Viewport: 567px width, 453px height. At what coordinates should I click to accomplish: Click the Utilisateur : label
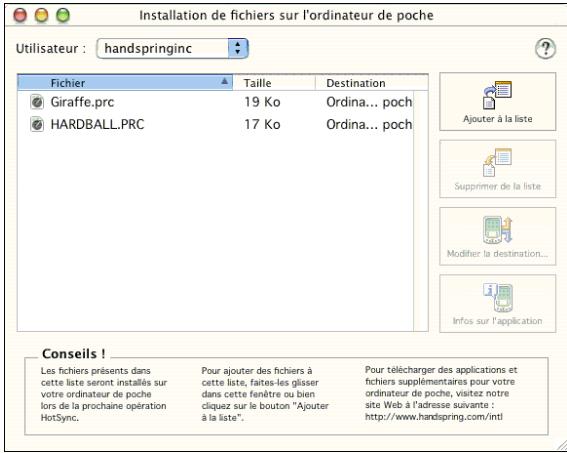pyautogui.click(x=51, y=48)
